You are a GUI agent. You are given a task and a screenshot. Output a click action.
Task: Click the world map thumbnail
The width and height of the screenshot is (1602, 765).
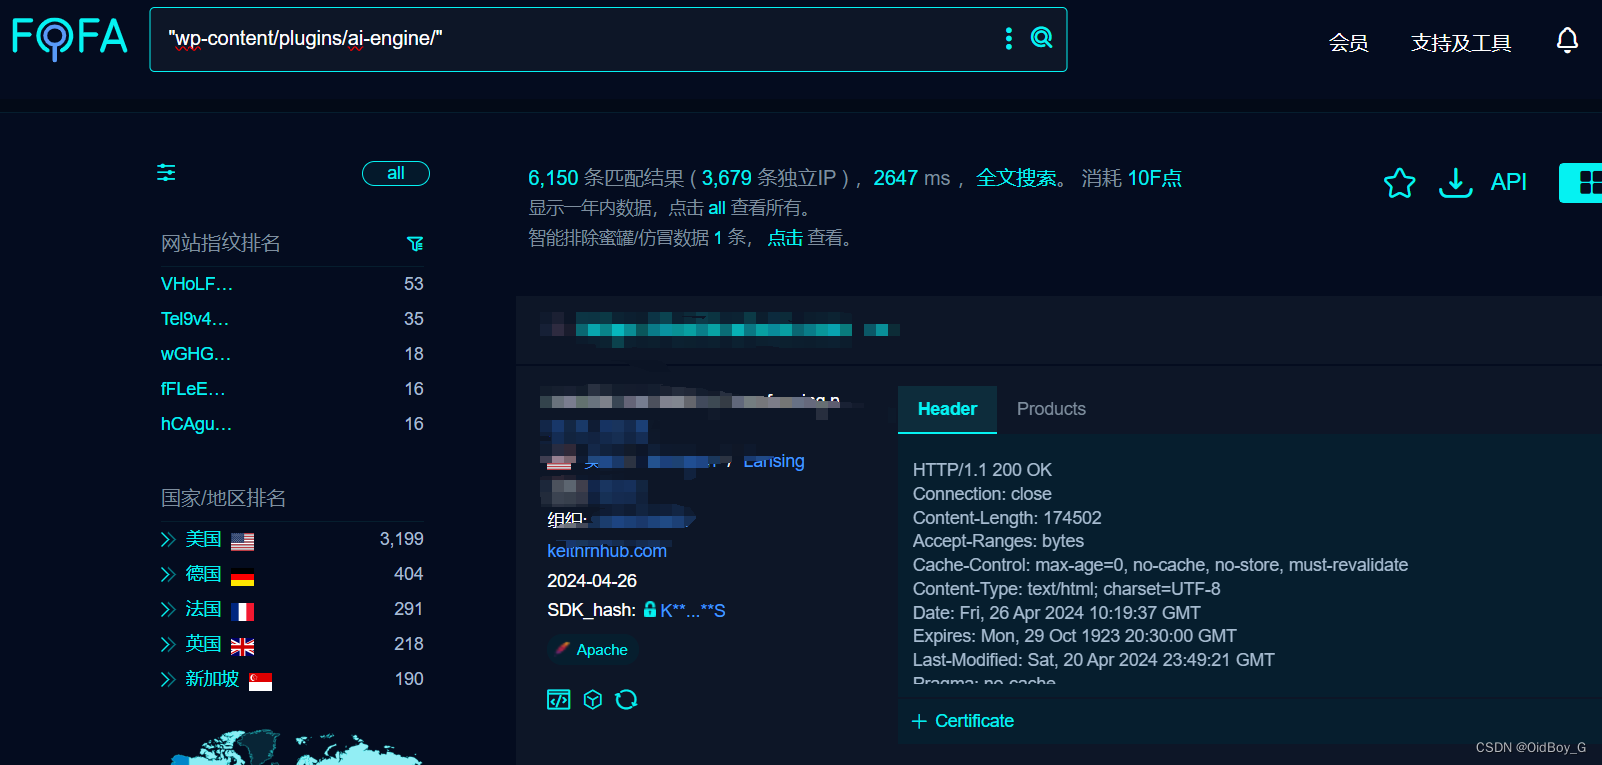[295, 747]
